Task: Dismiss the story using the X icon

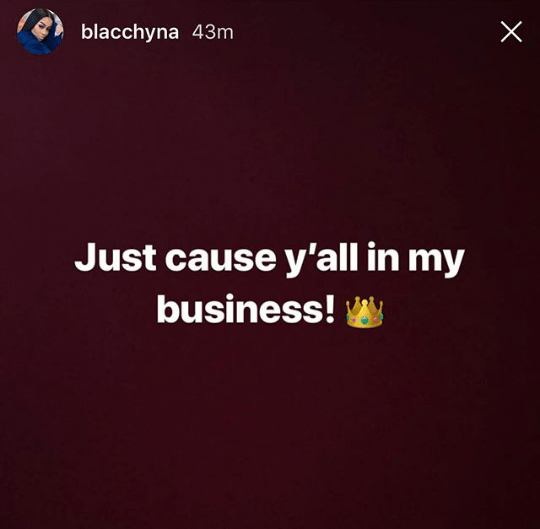Action: tap(511, 32)
